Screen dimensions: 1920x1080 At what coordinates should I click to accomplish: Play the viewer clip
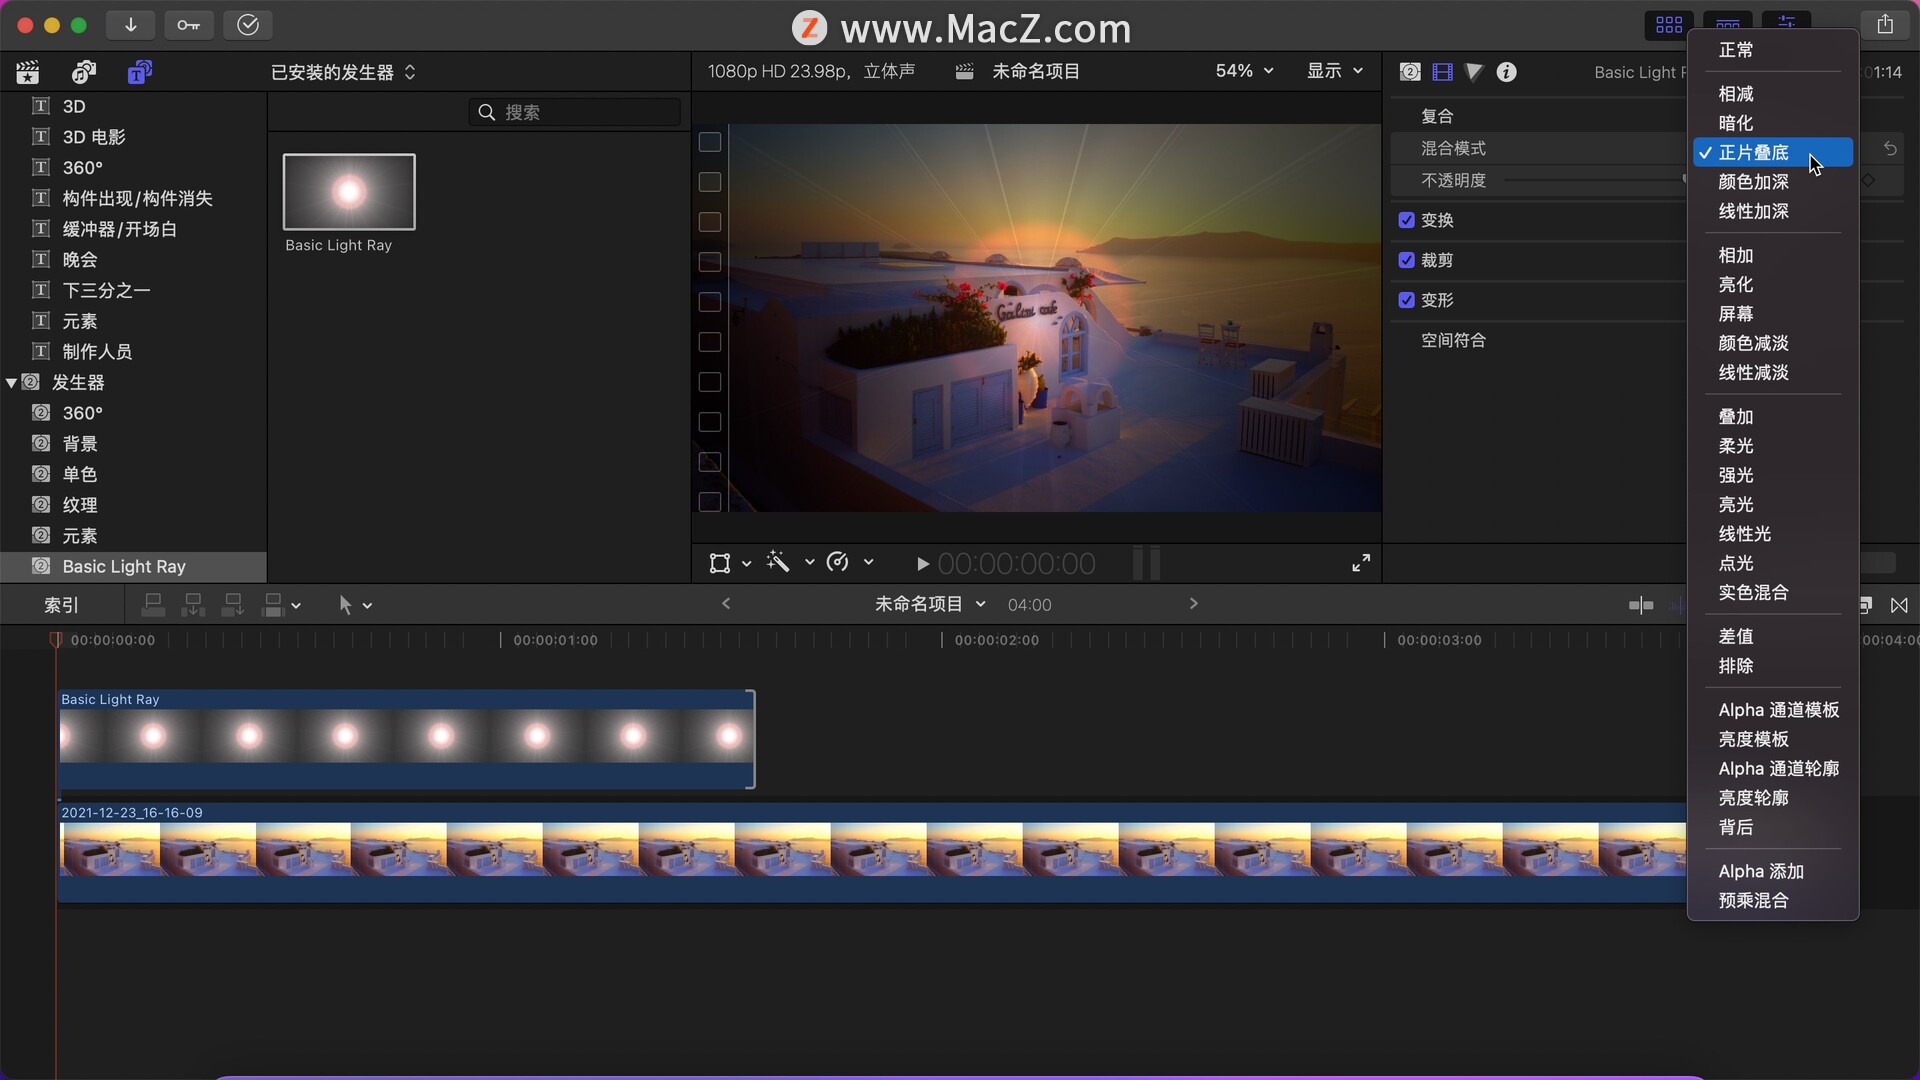[922, 564]
